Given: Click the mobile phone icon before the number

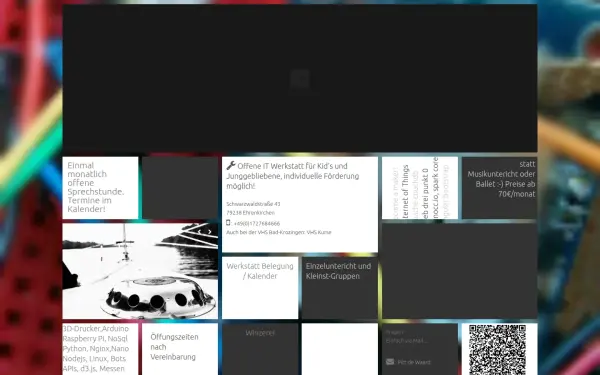Looking at the screenshot, I should point(228,223).
